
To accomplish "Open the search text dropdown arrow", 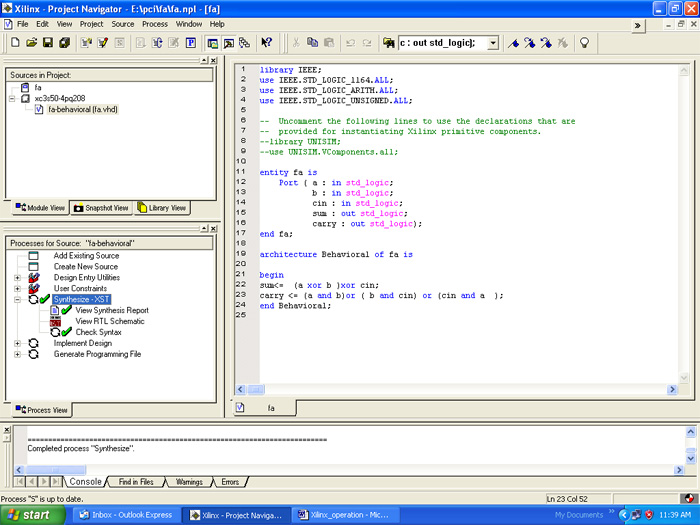I will tap(493, 43).
